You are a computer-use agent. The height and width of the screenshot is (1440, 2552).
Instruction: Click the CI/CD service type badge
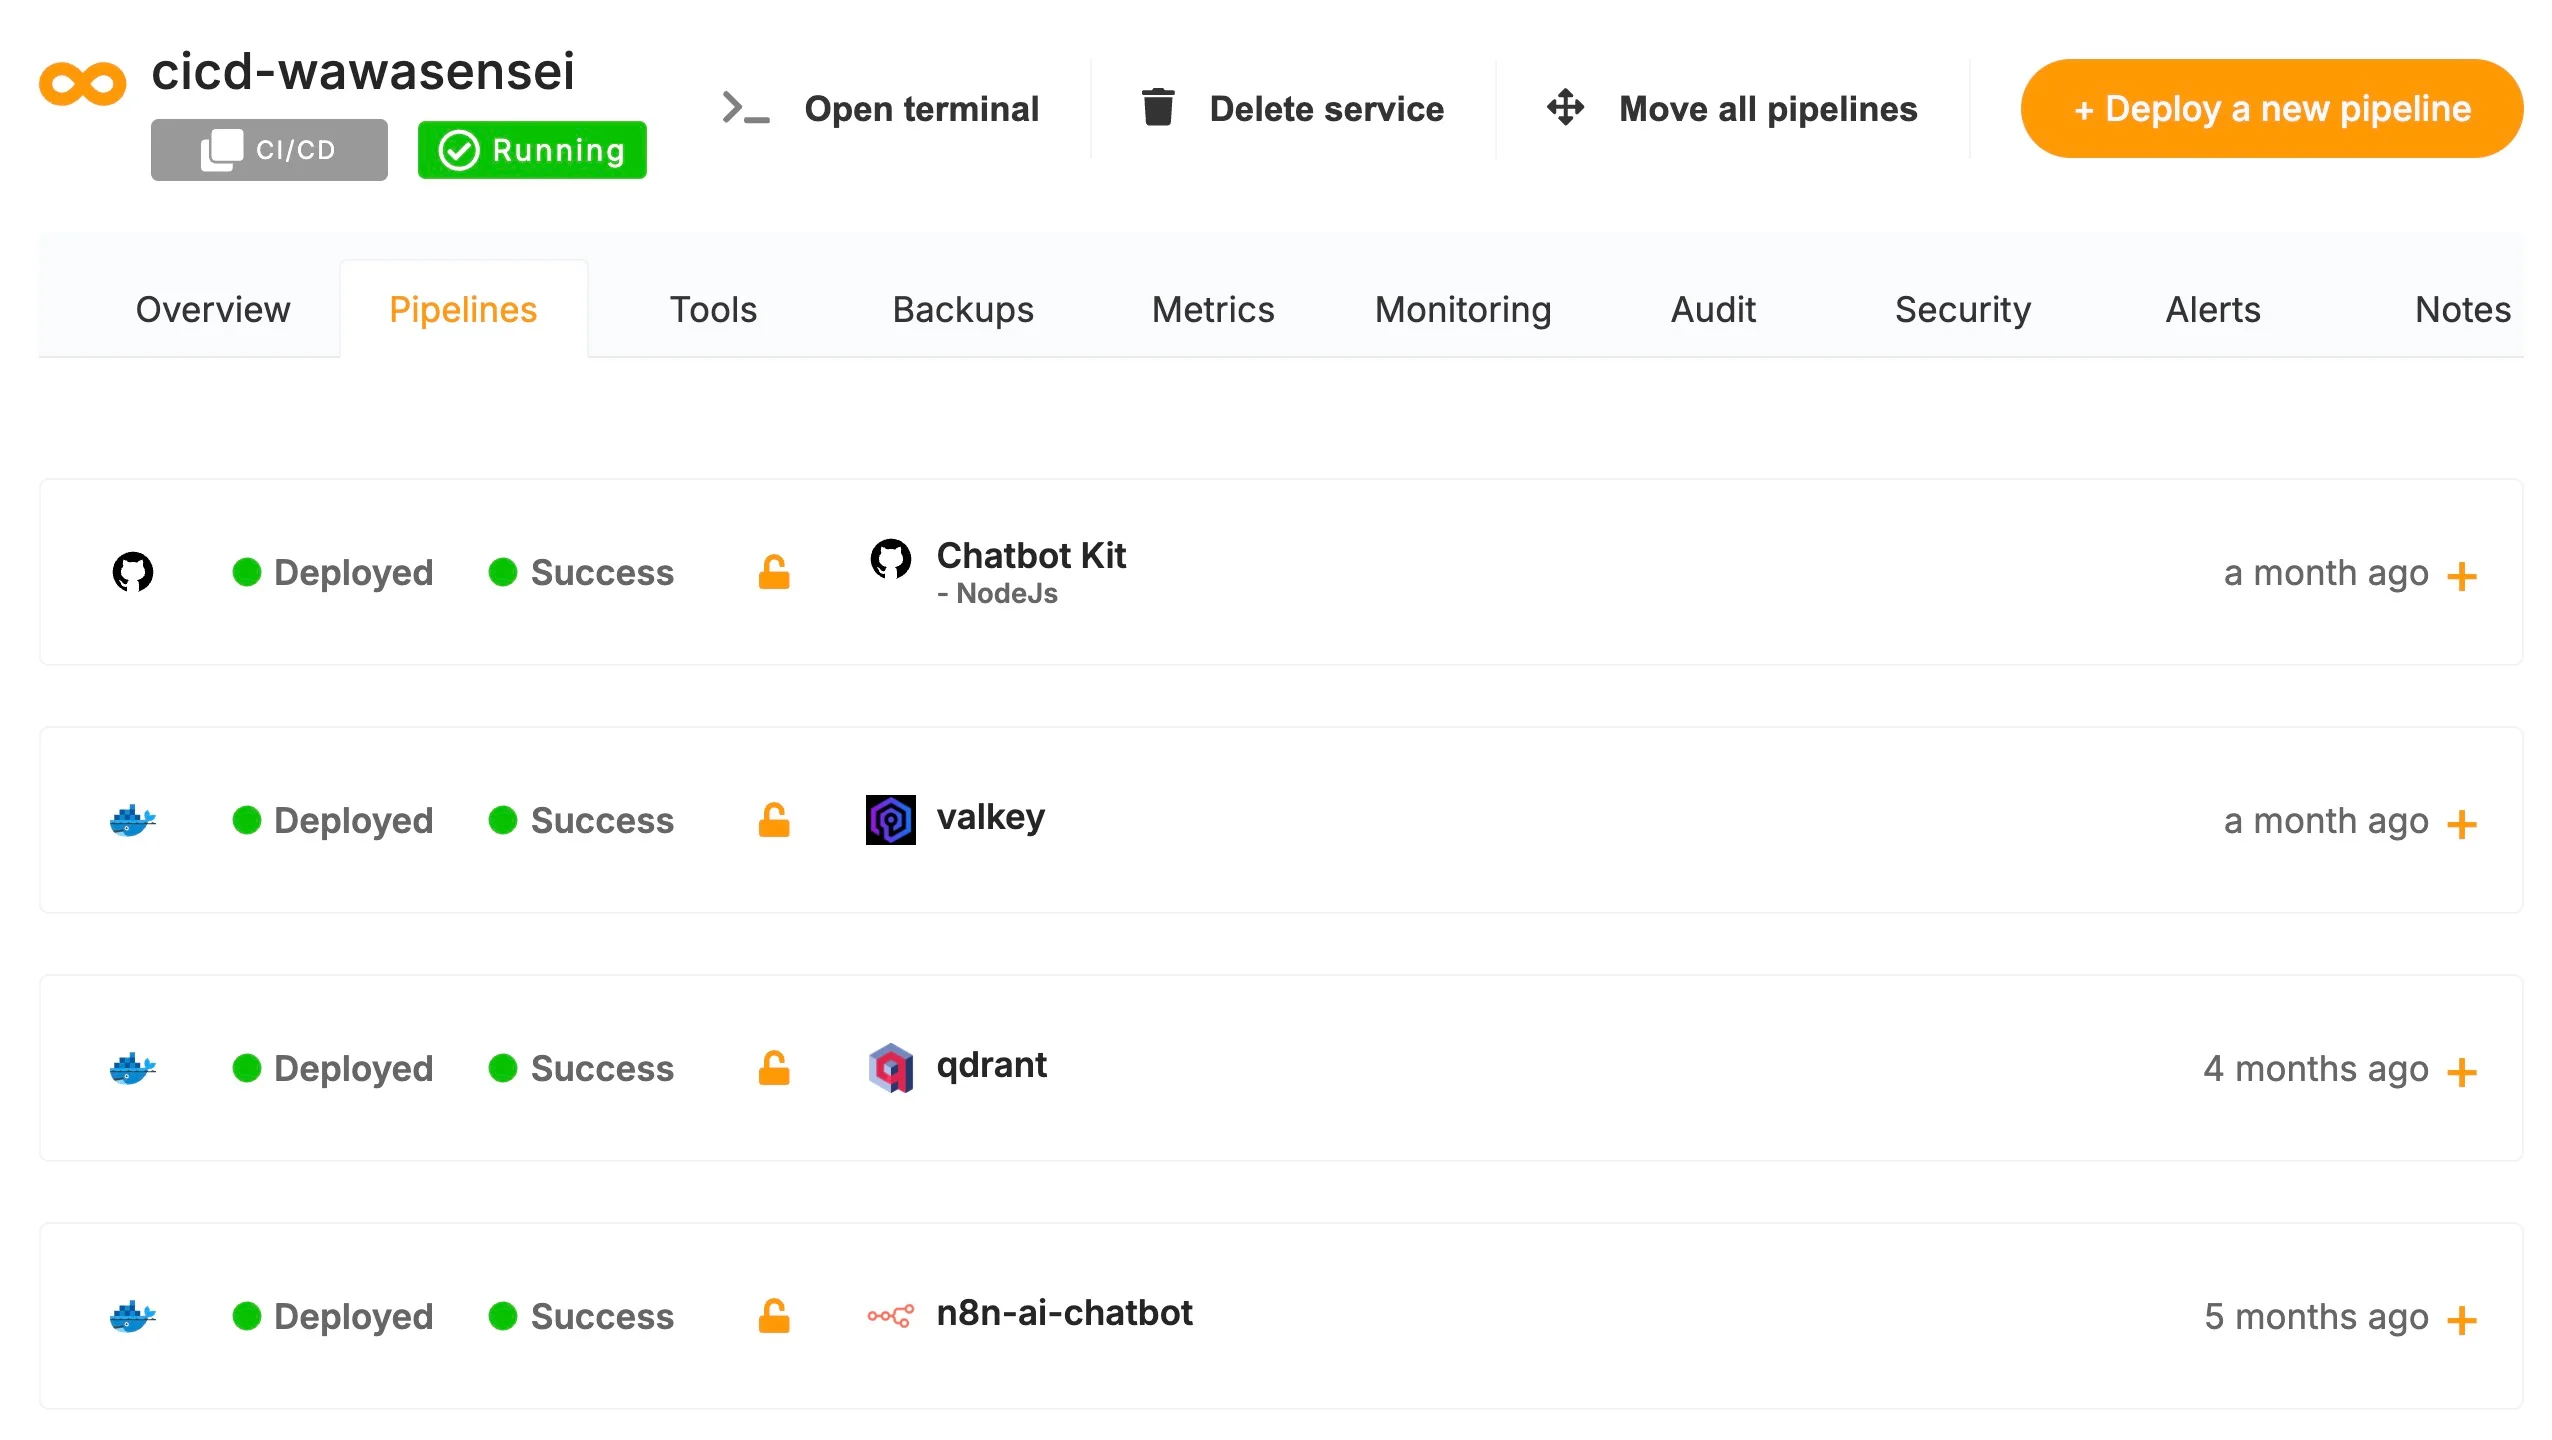pyautogui.click(x=269, y=150)
